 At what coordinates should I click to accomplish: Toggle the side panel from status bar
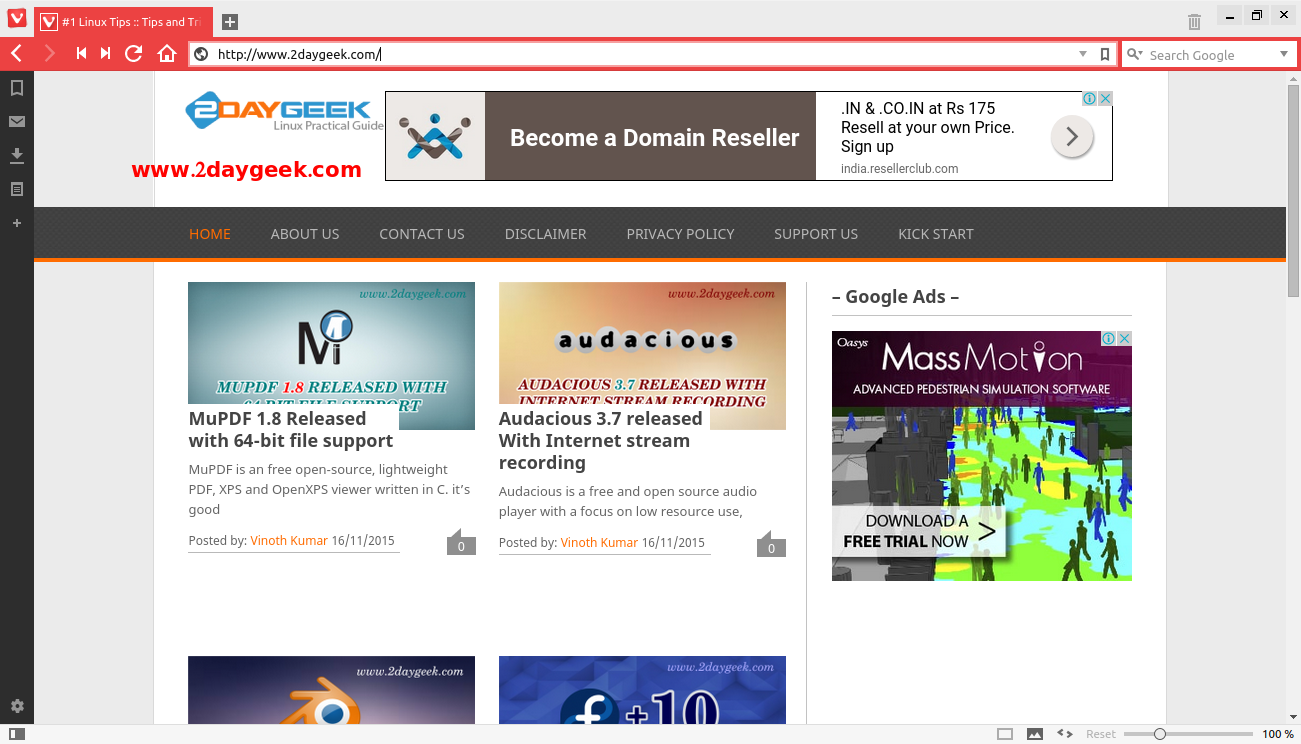tap(17, 734)
